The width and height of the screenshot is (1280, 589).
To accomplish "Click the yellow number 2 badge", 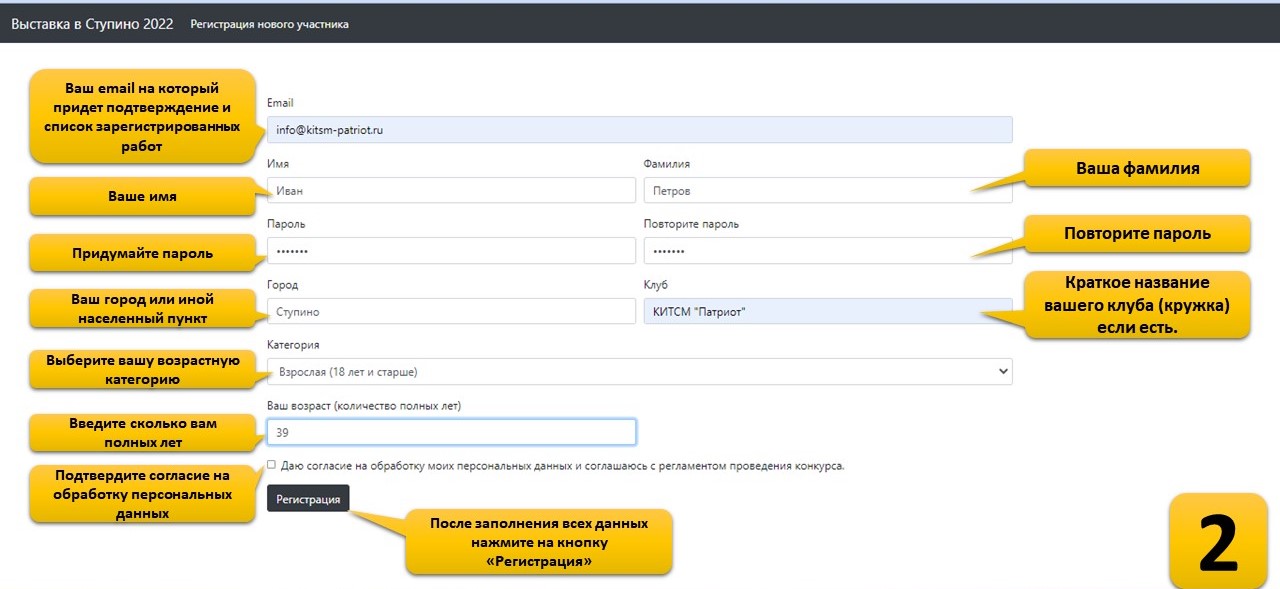I will click(x=1218, y=542).
